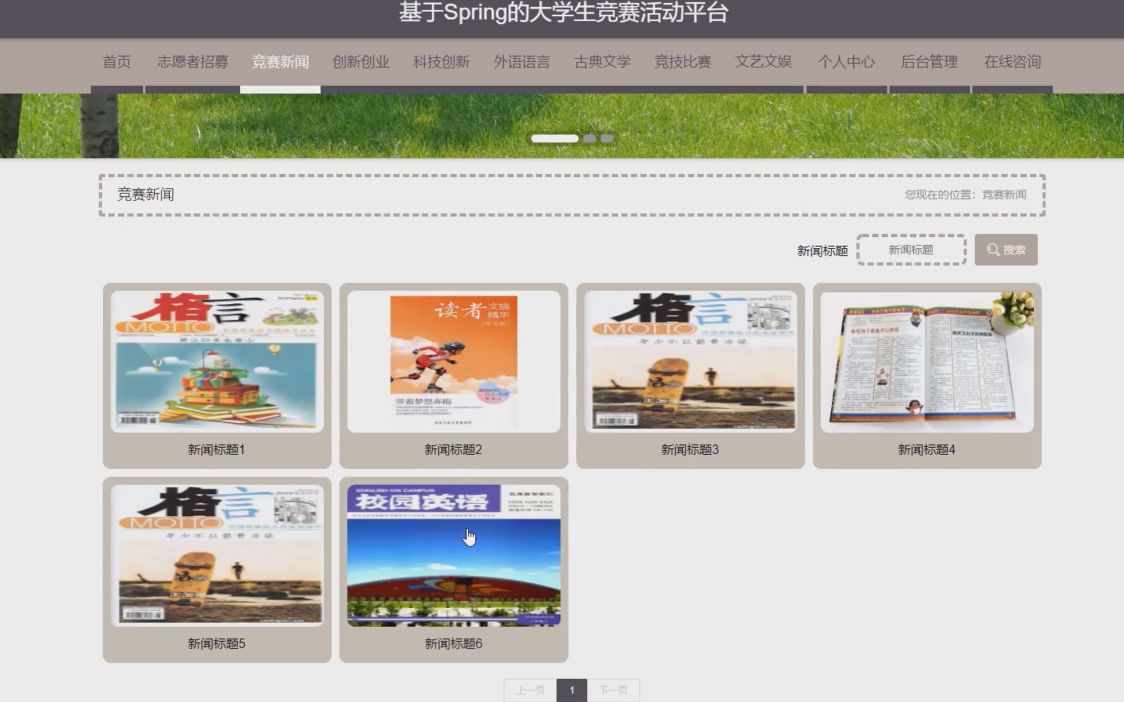Switch to 外语语言 category
1124x702 pixels.
tap(521, 62)
